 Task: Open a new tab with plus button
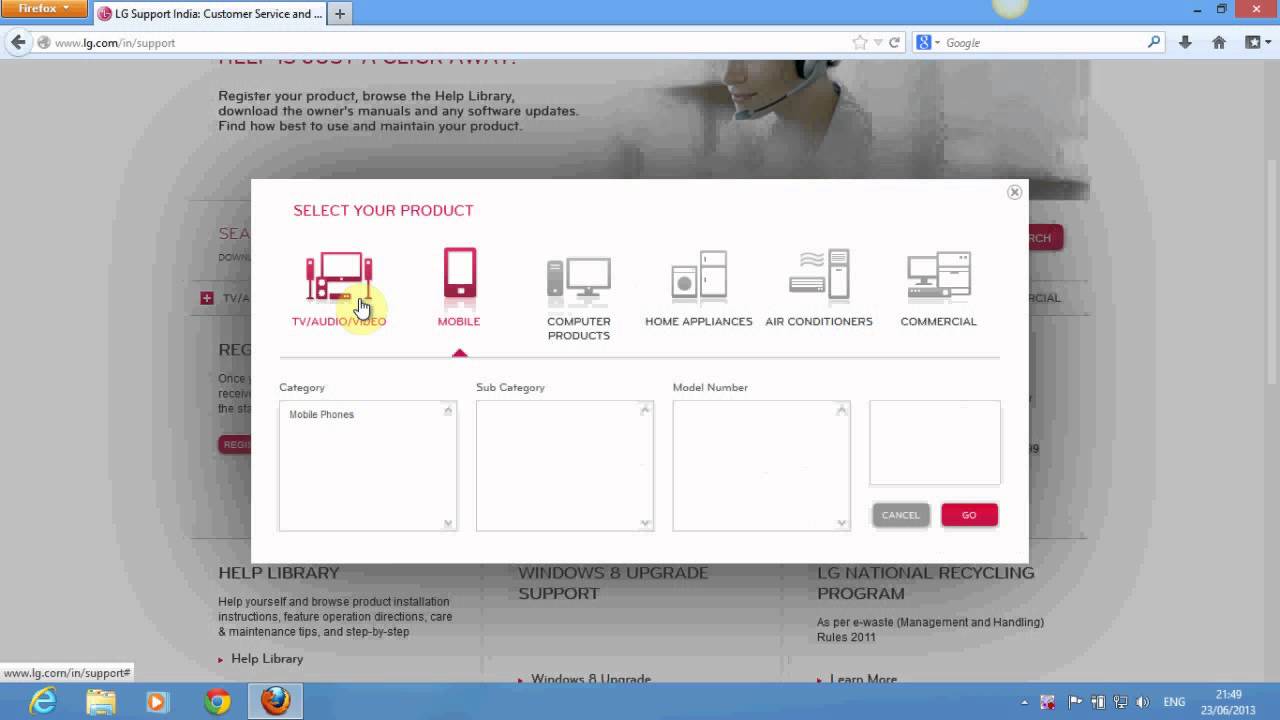pyautogui.click(x=340, y=14)
